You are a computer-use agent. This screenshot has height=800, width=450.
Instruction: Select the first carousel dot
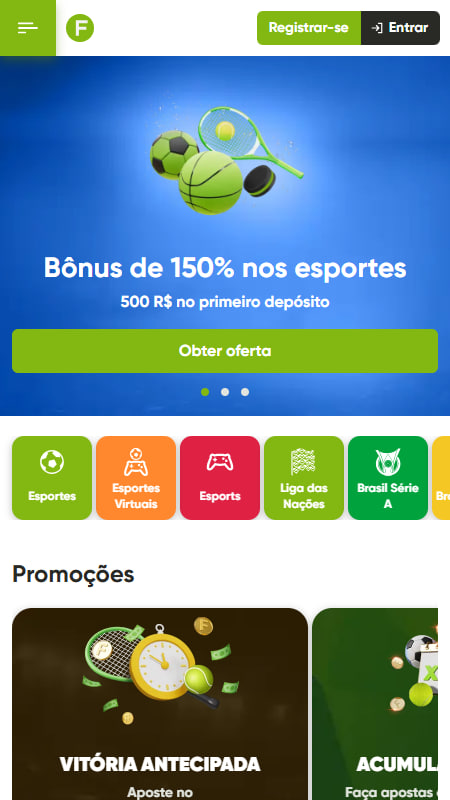point(205,392)
